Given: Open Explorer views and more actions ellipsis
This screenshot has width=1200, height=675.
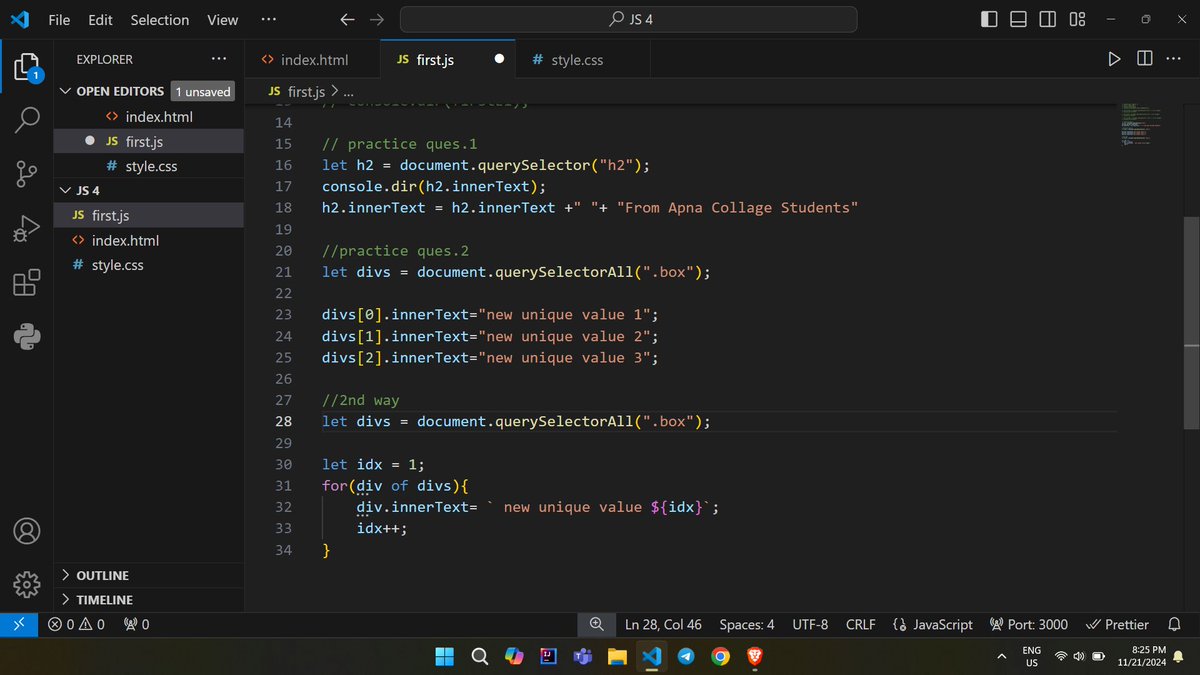Looking at the screenshot, I should click(x=219, y=59).
